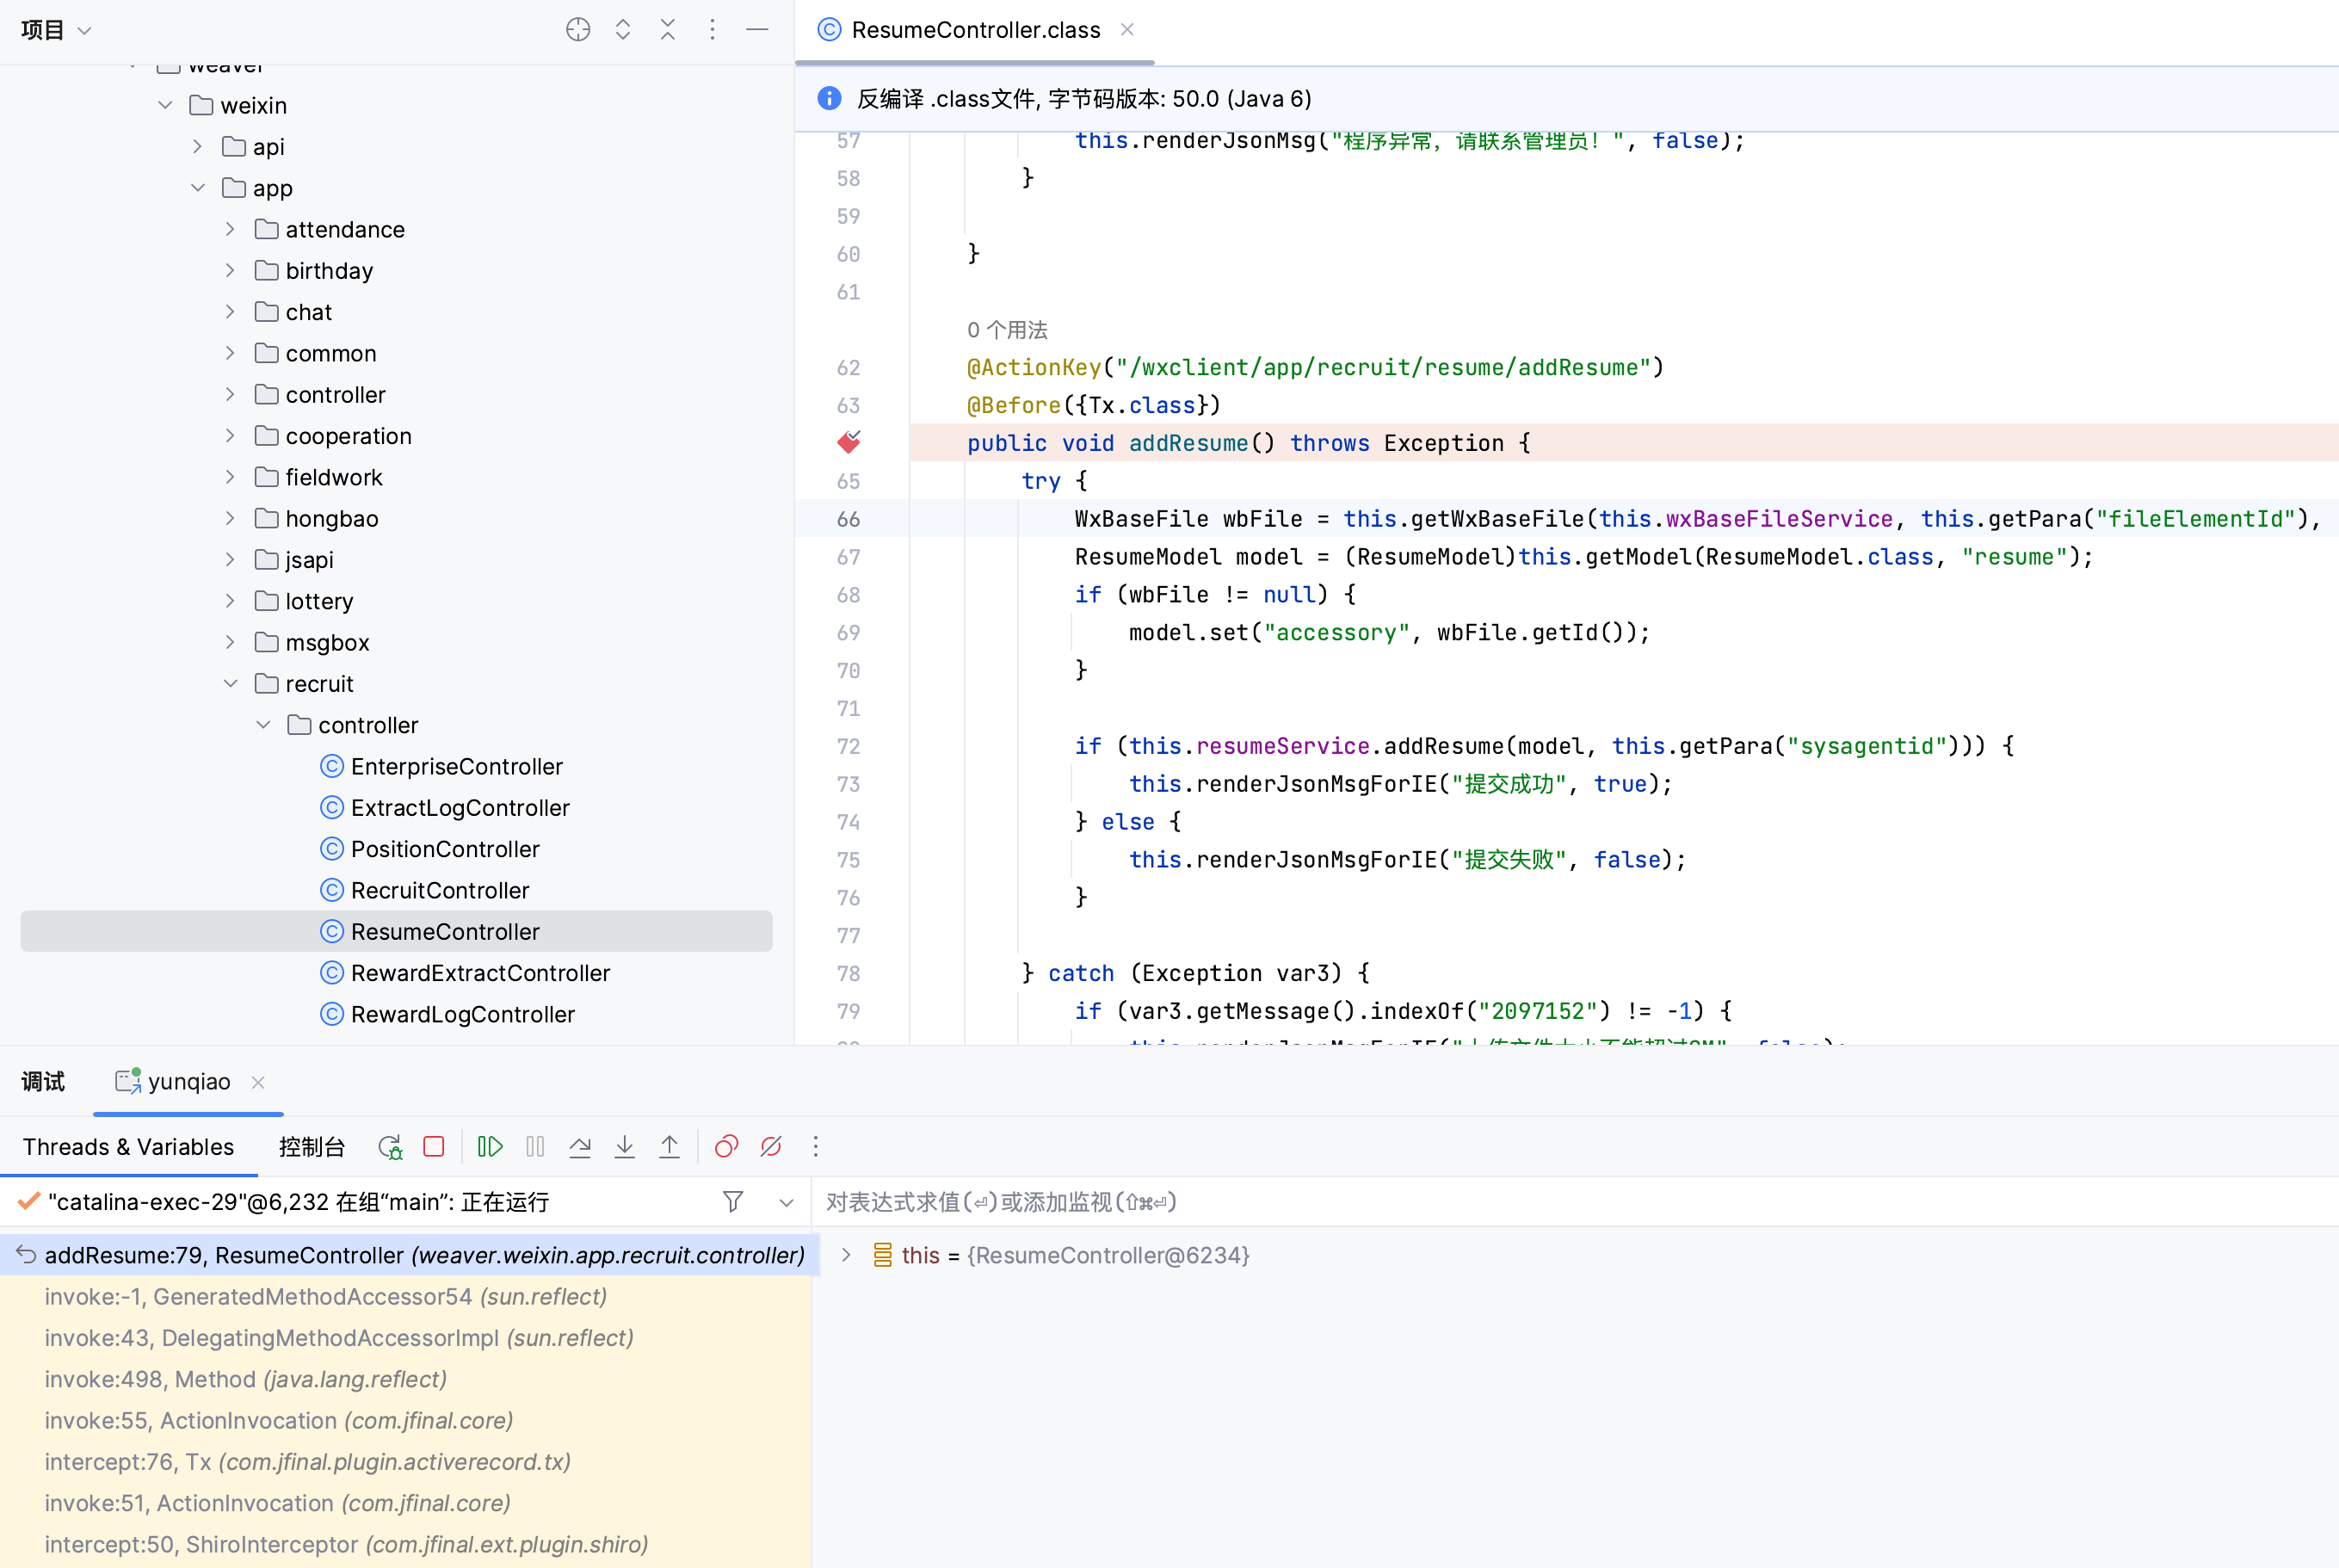The height and width of the screenshot is (1568, 2339).
Task: Resume program execution in debugger
Action: pos(490,1147)
